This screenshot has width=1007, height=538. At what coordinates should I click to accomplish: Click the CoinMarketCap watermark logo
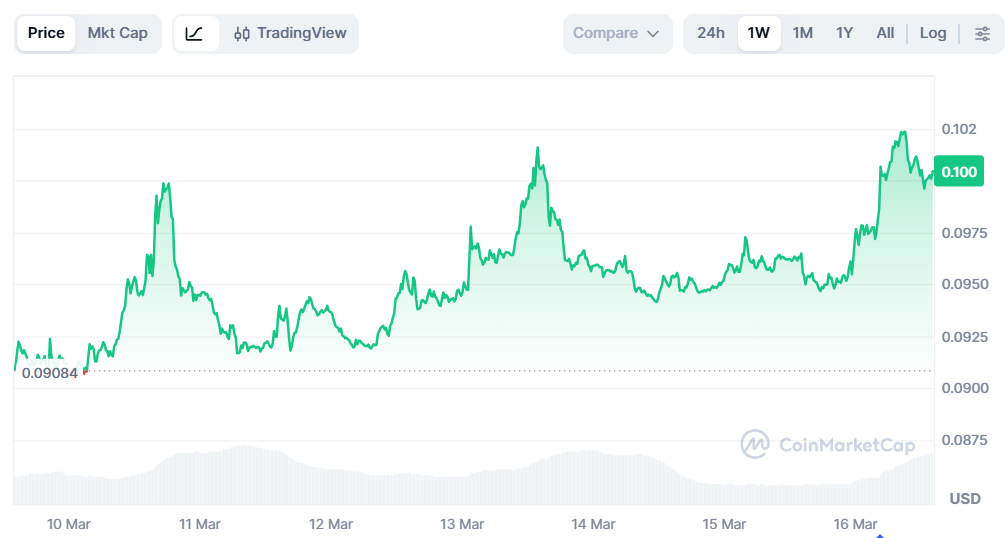click(828, 444)
